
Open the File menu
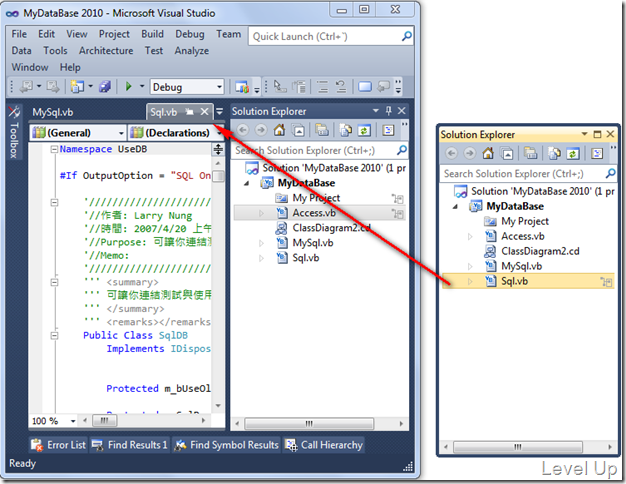19,34
